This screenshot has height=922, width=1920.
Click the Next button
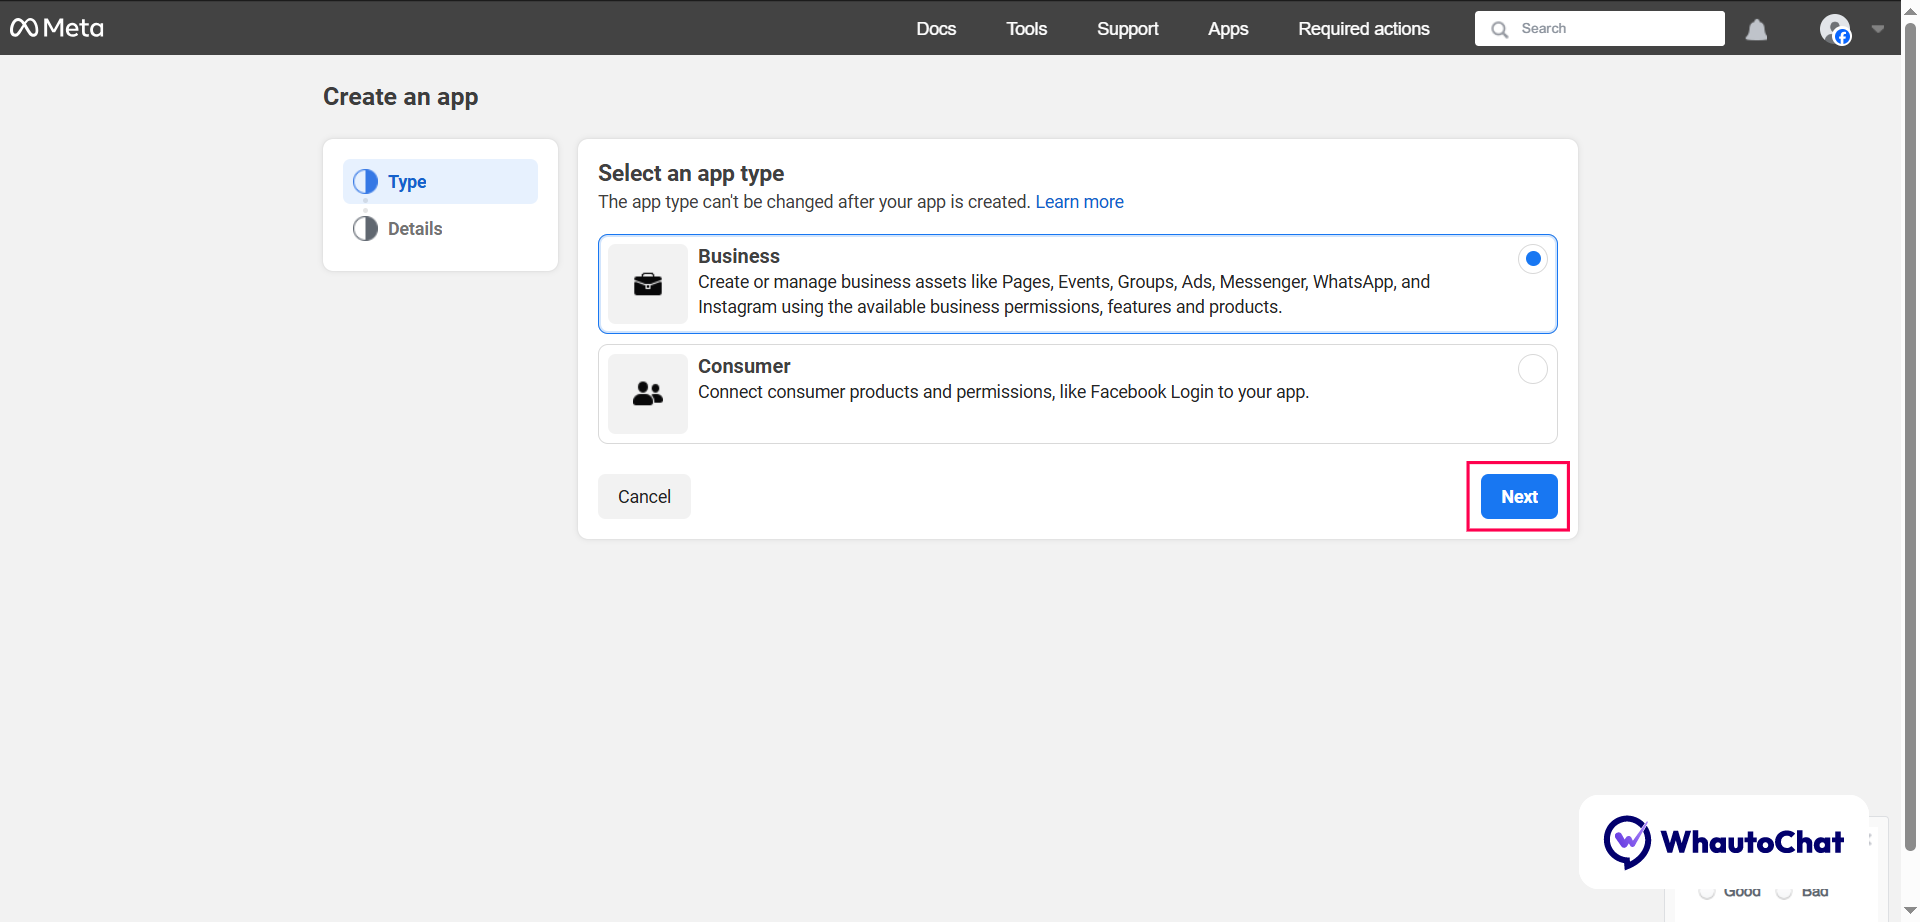pos(1519,496)
